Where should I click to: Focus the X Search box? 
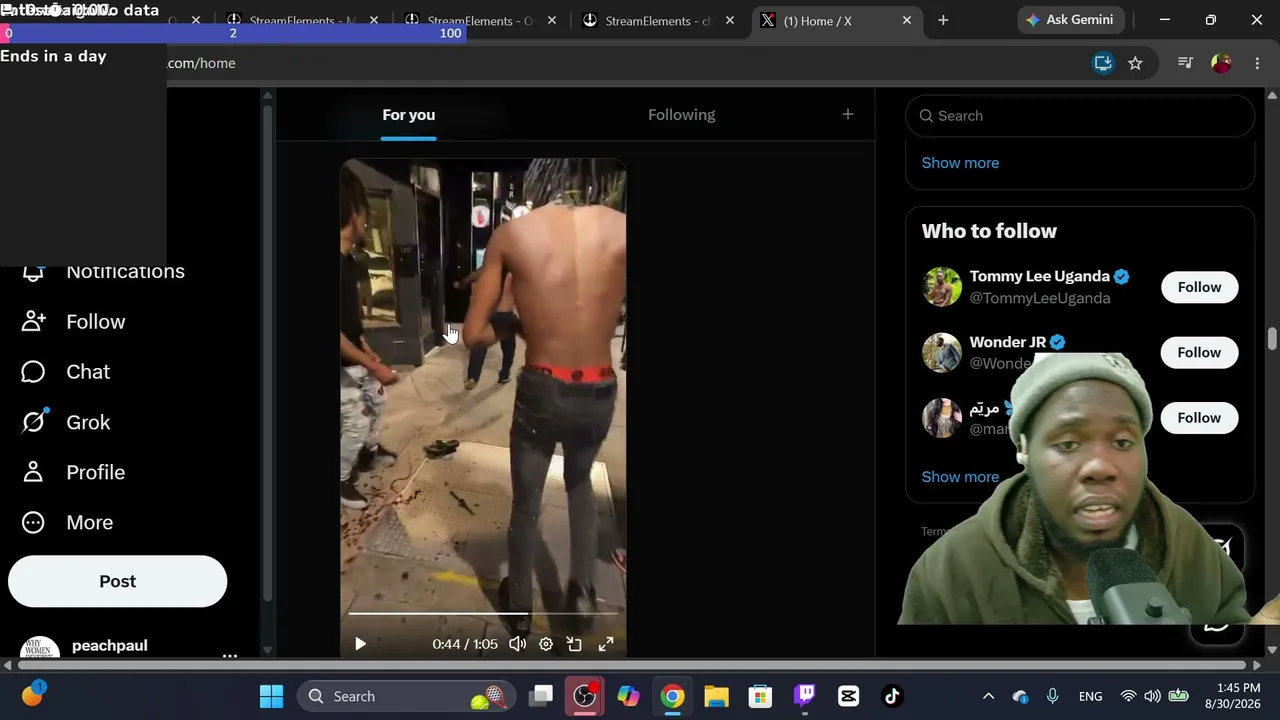1080,116
